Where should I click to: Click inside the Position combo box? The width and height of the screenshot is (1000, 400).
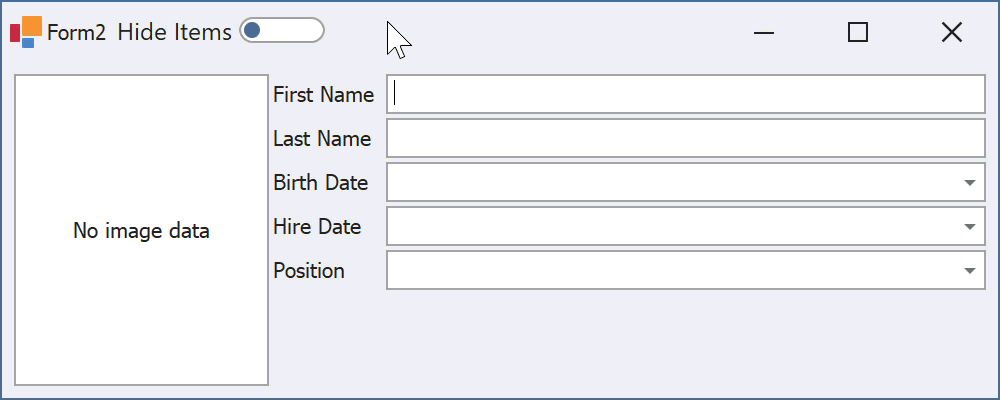pyautogui.click(x=673, y=270)
